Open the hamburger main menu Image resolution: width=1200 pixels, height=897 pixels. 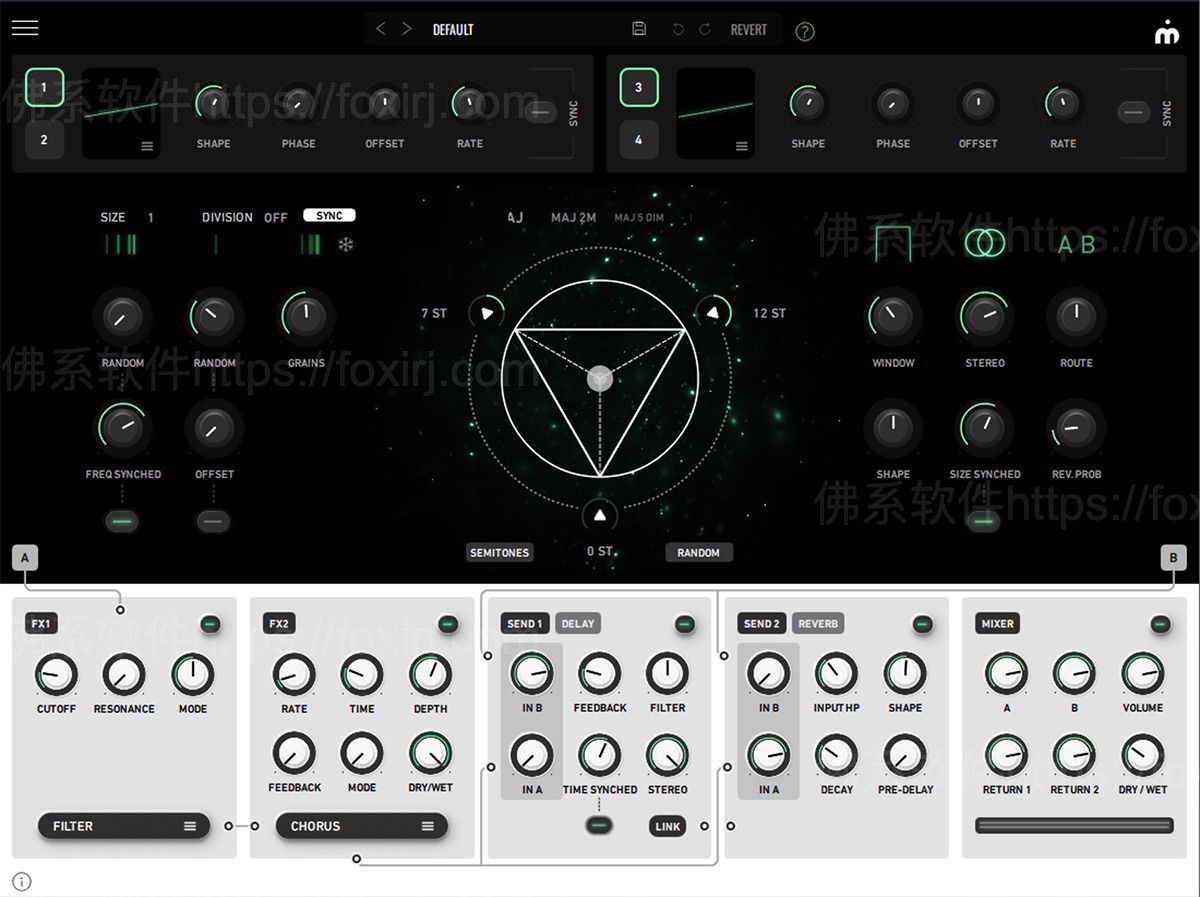(25, 28)
